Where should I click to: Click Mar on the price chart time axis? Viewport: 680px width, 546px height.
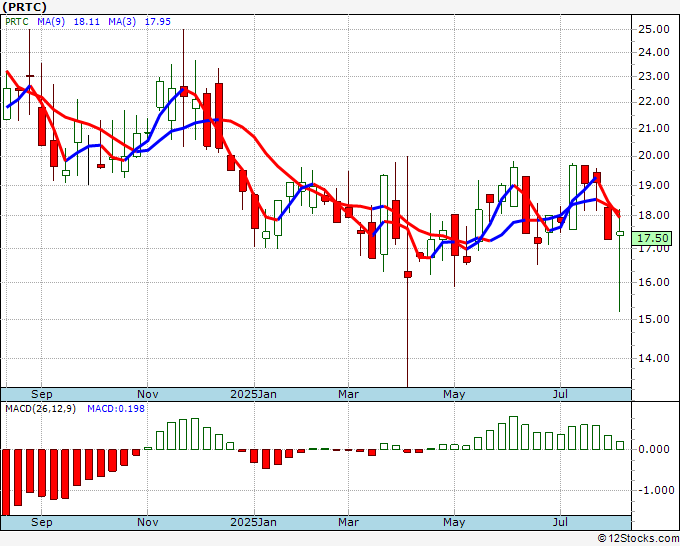(x=348, y=395)
